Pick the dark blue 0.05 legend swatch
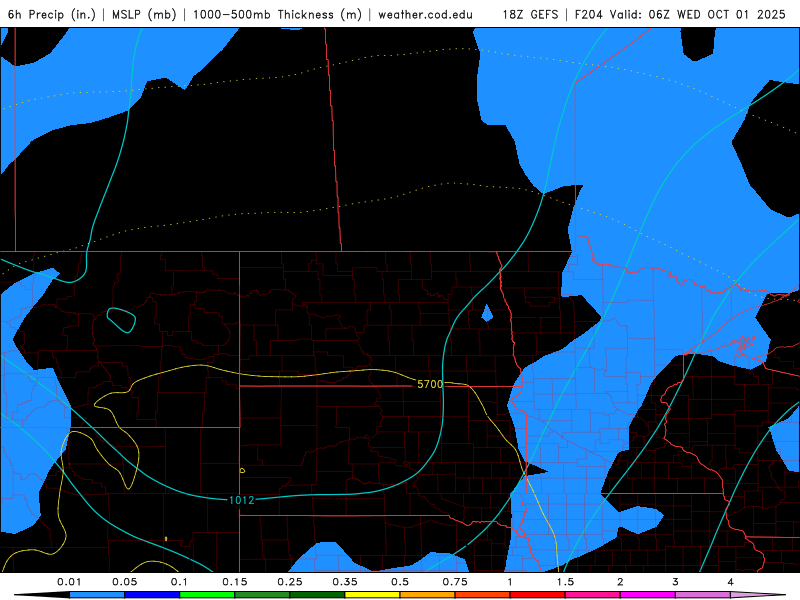This screenshot has width=800, height=600. pyautogui.click(x=152, y=595)
